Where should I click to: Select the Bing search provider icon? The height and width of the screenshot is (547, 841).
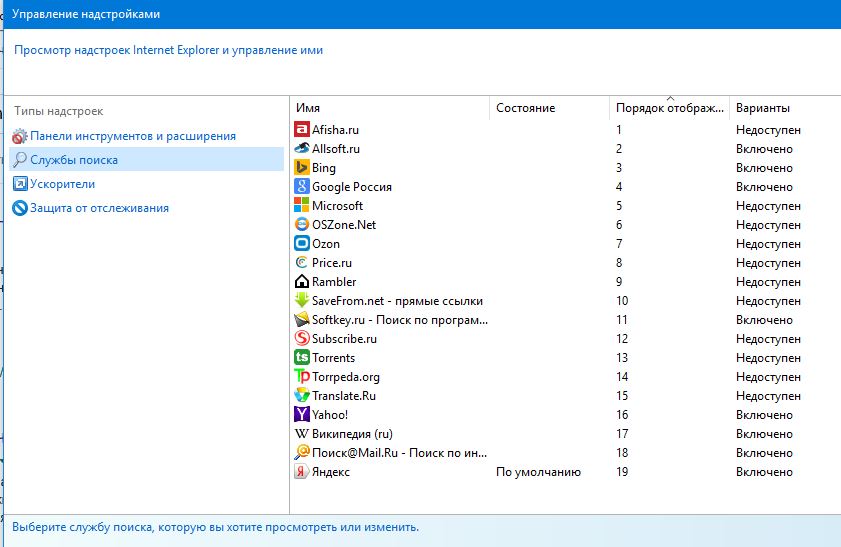(302, 168)
